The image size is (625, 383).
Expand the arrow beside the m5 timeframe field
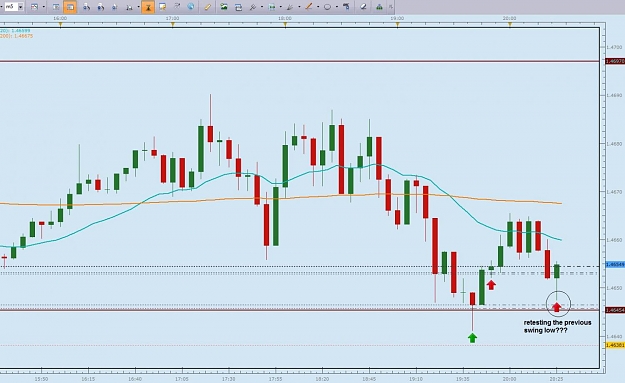click(20, 7)
